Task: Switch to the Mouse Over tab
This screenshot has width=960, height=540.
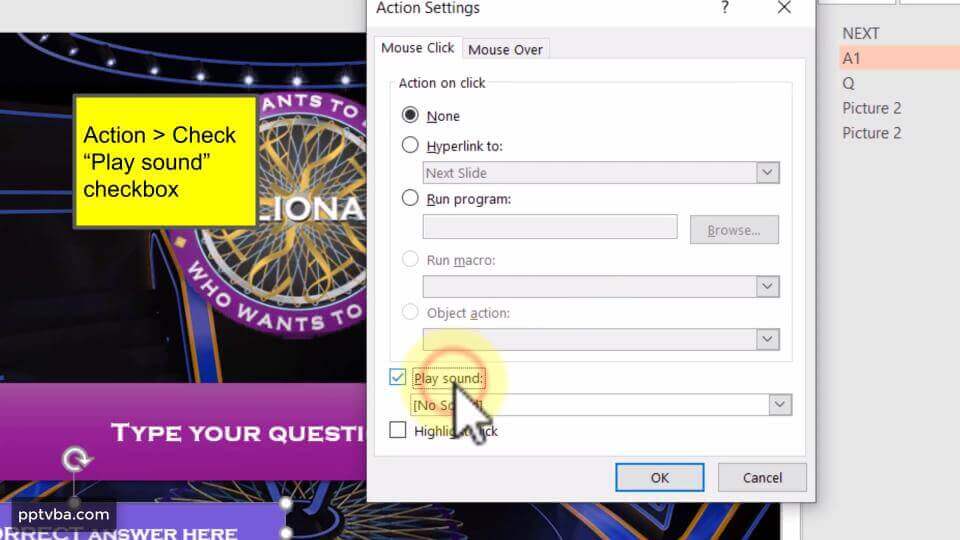Action: (505, 50)
